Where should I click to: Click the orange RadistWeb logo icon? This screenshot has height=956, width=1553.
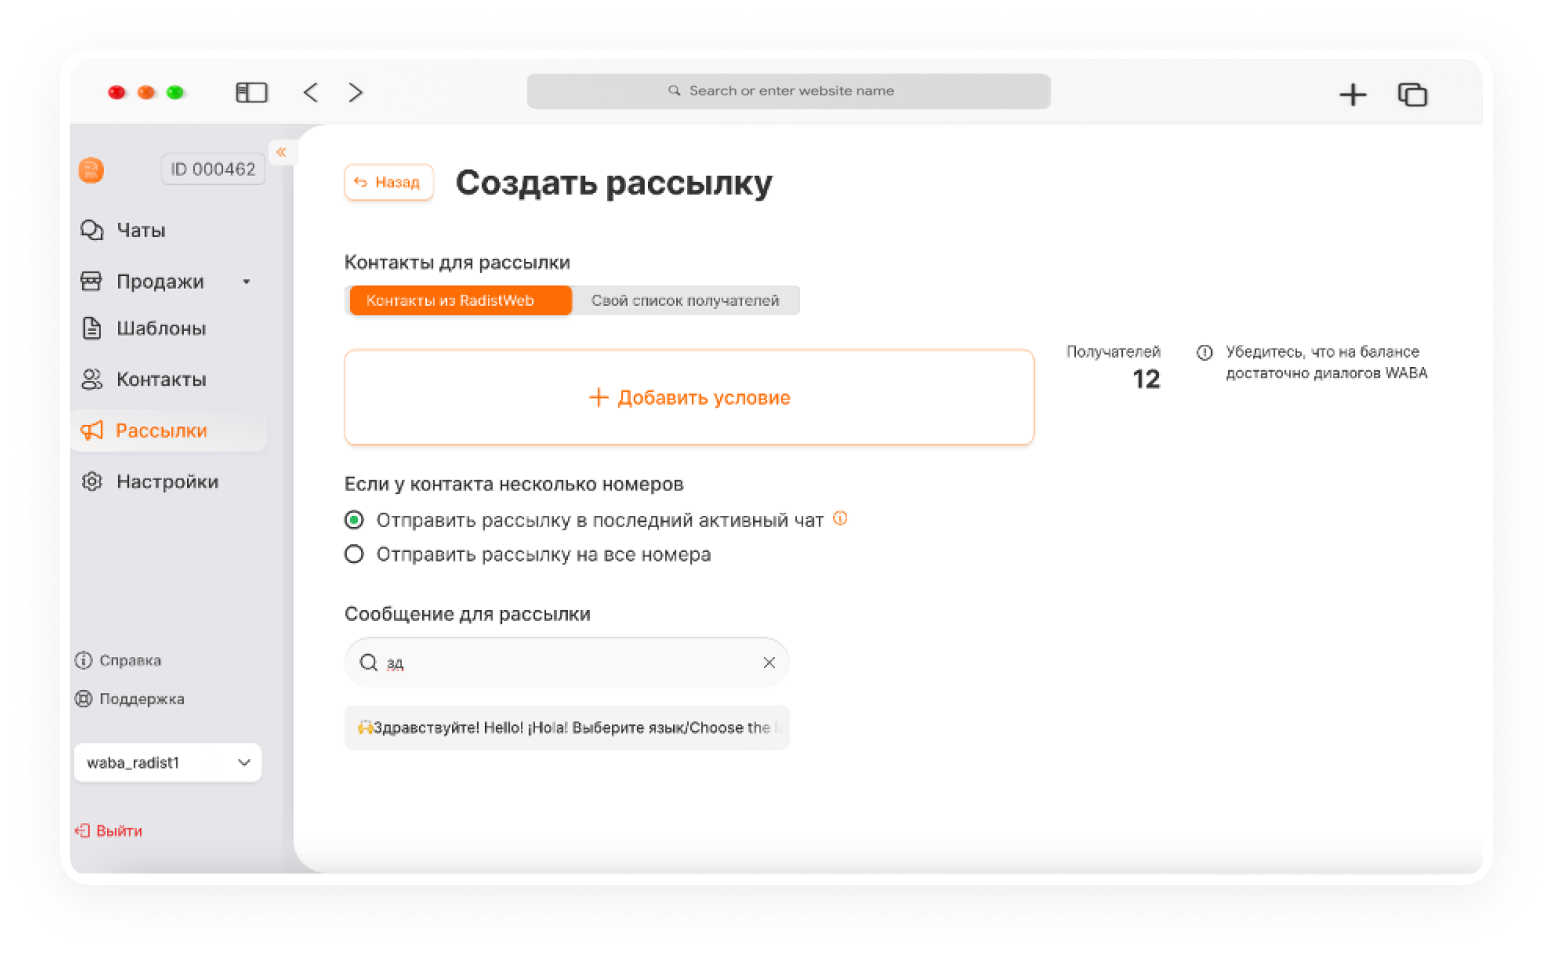click(x=91, y=170)
